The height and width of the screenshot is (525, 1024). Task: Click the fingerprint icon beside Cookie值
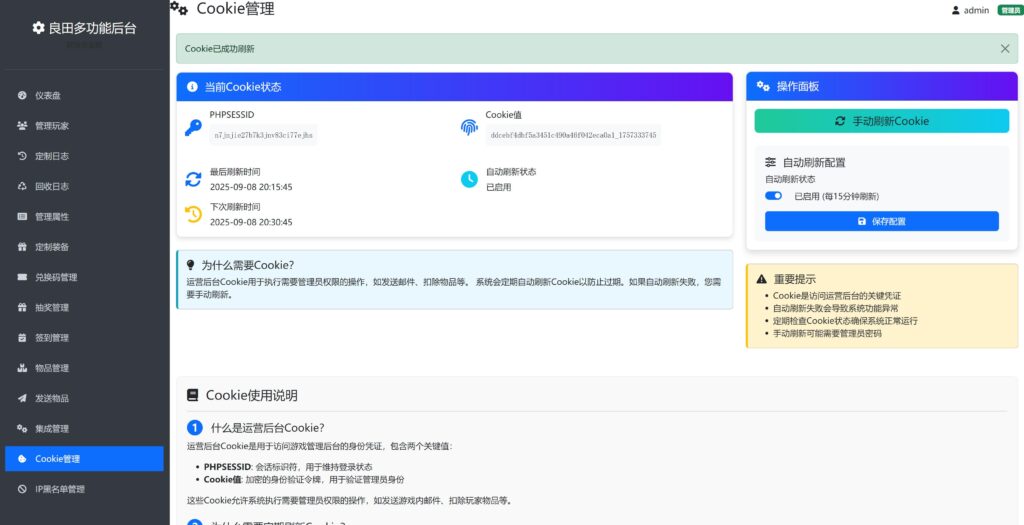point(469,128)
